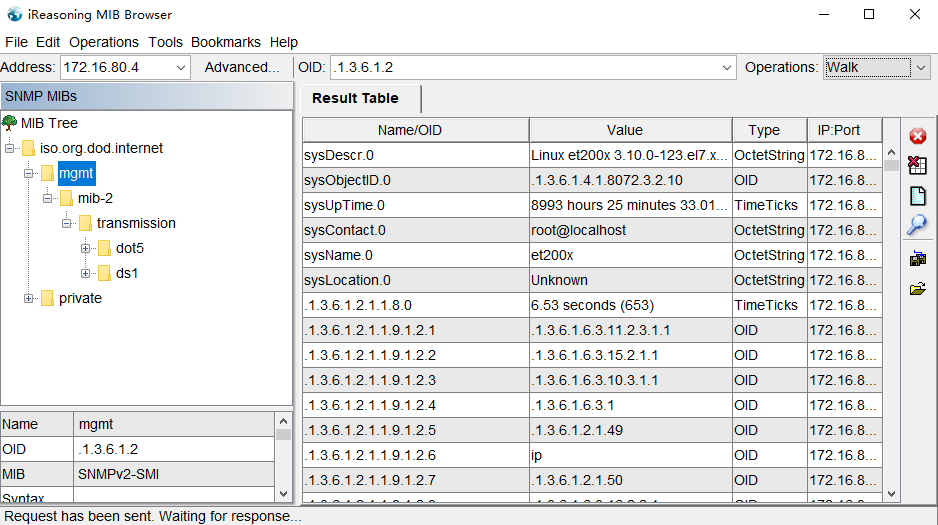This screenshot has height=525, width=938.
Task: Click the save results disk icon
Action: [918, 259]
